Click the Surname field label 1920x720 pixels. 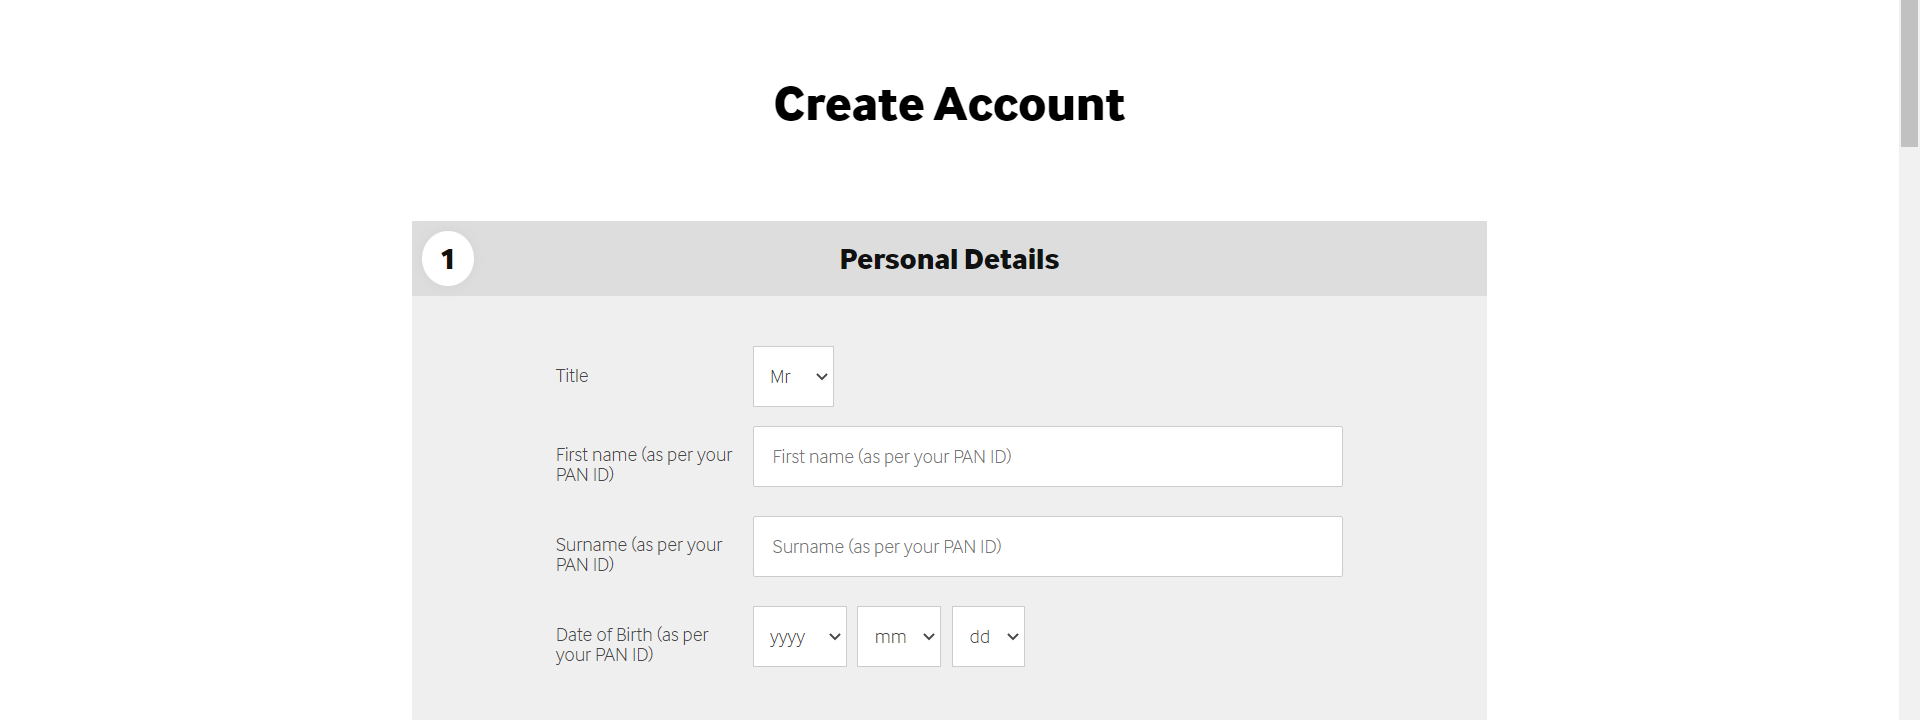click(x=638, y=555)
